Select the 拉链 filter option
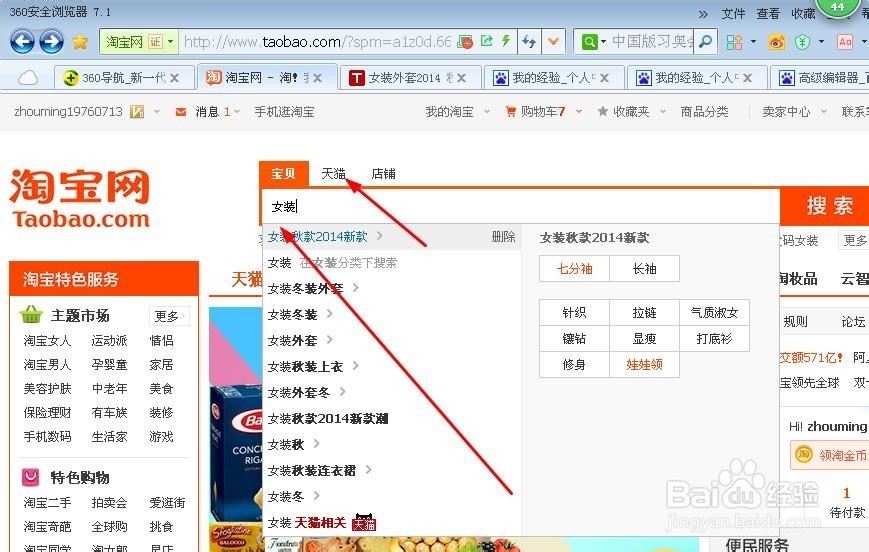869x552 pixels. (645, 313)
